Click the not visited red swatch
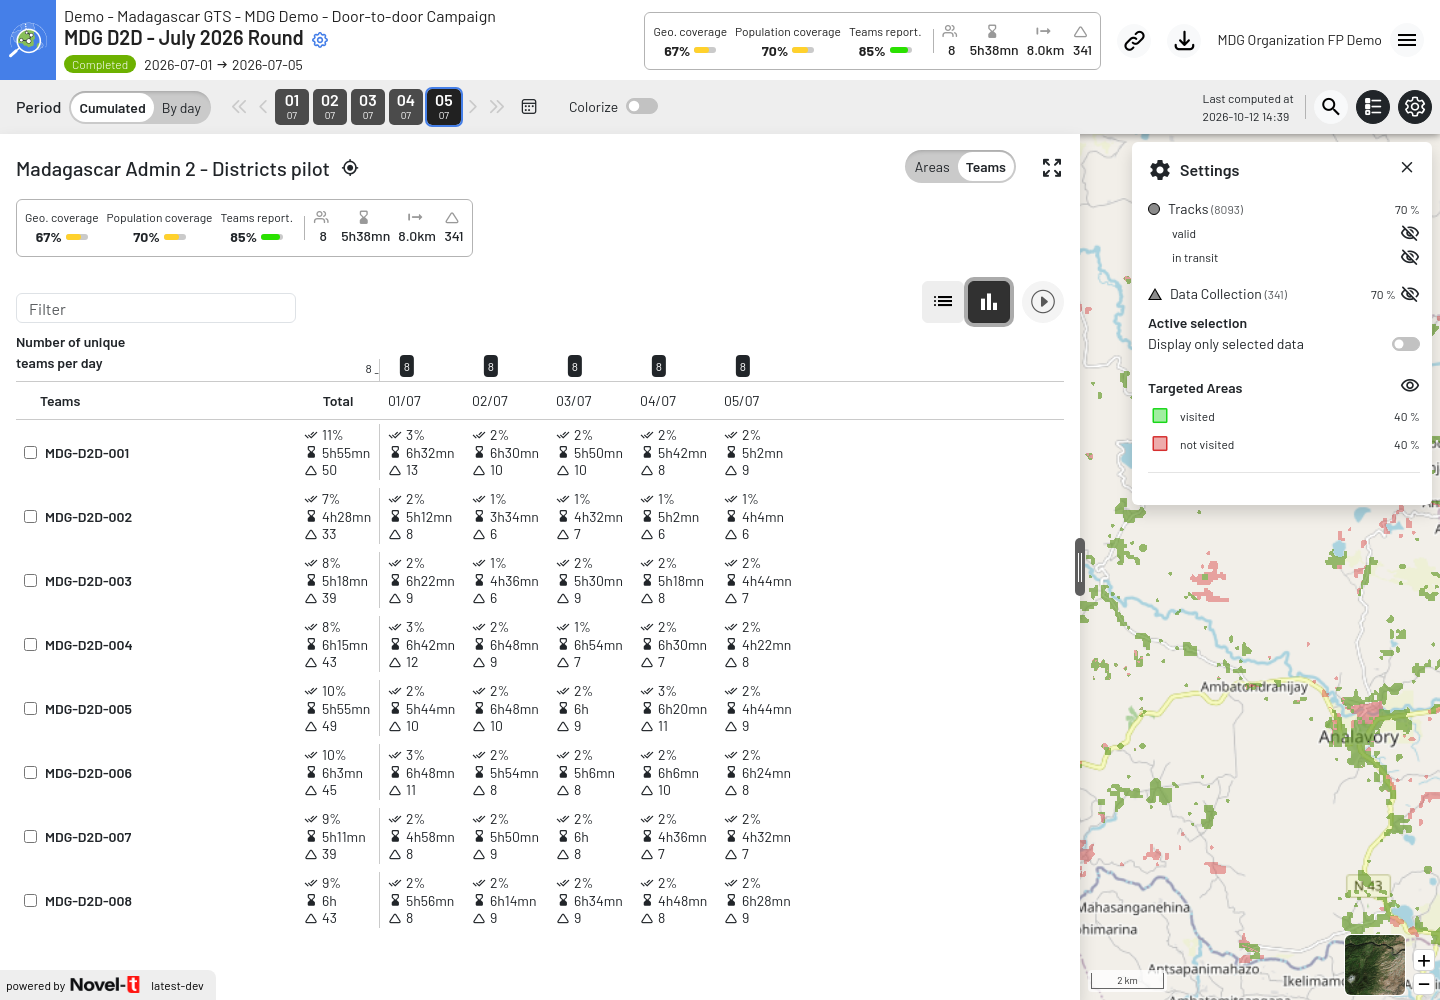The width and height of the screenshot is (1440, 1000). coord(1160,444)
